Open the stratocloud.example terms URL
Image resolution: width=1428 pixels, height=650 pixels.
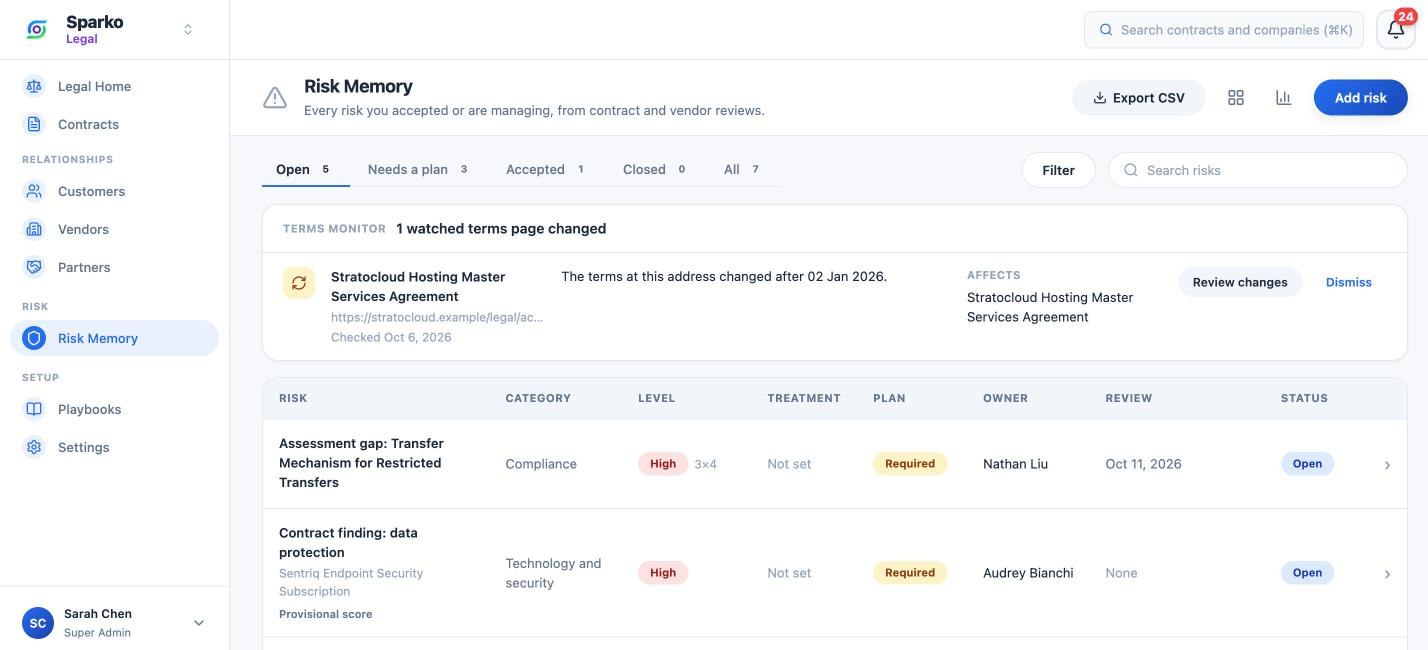437,317
